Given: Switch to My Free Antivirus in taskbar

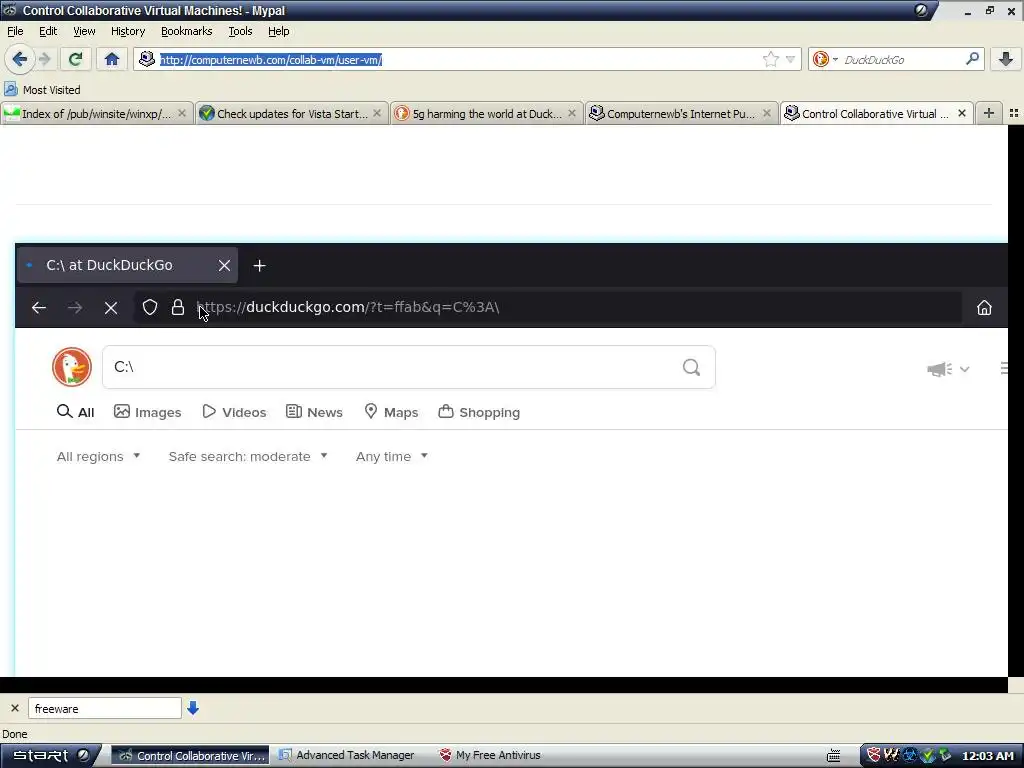Looking at the screenshot, I should click(490, 755).
